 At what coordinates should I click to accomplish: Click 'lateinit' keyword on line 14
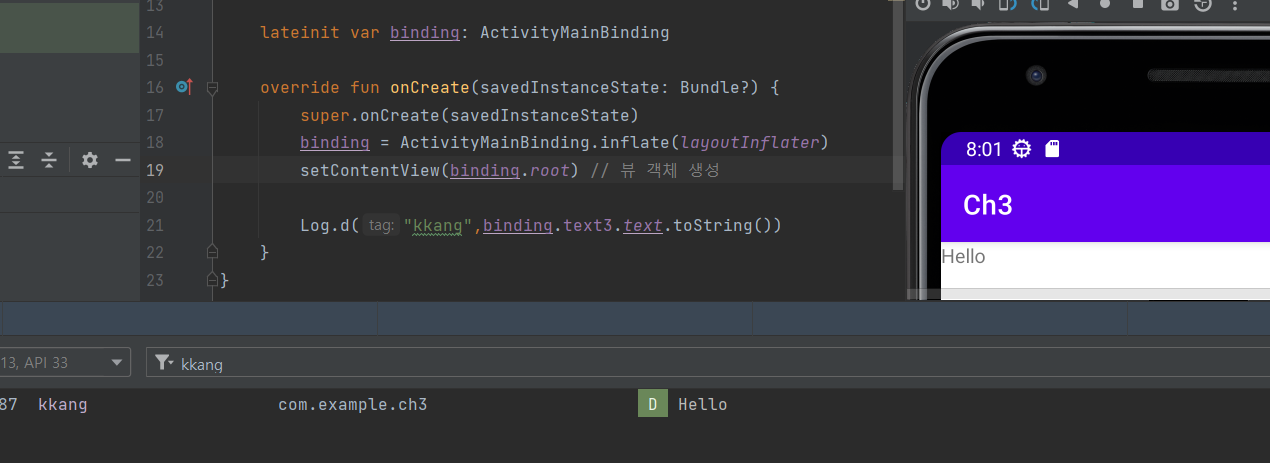point(300,33)
